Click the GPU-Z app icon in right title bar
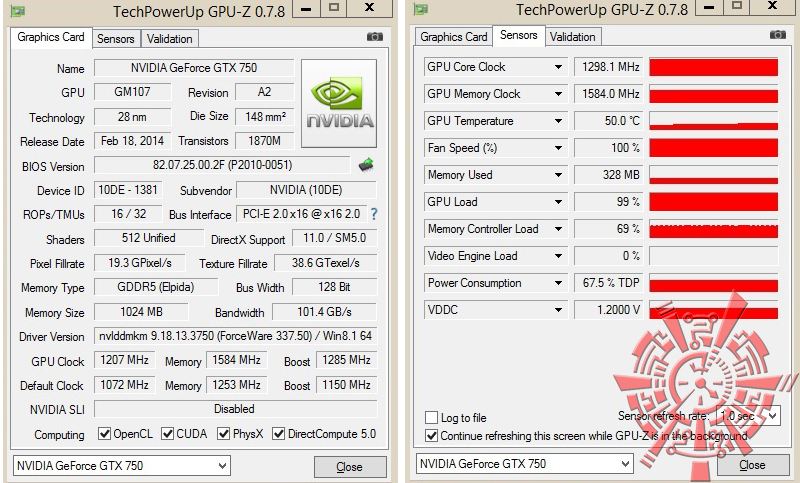The width and height of the screenshot is (800, 483). [x=421, y=9]
